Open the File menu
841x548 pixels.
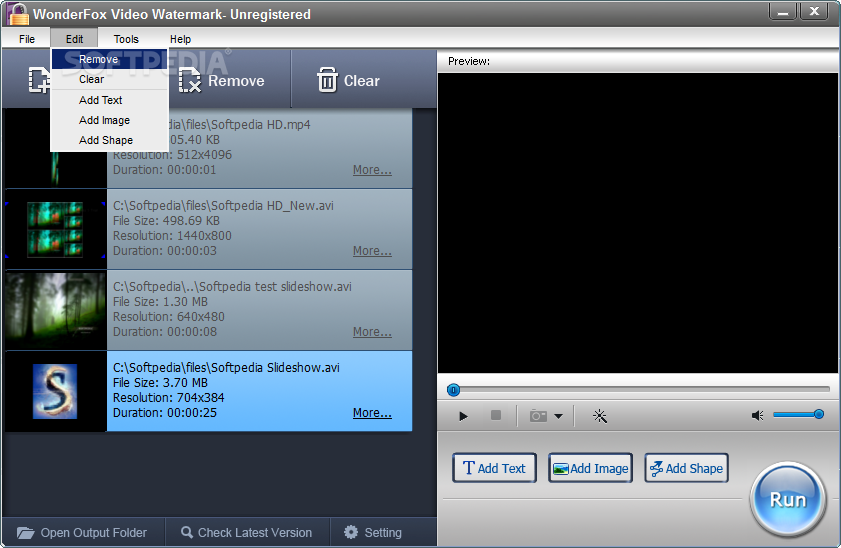27,39
